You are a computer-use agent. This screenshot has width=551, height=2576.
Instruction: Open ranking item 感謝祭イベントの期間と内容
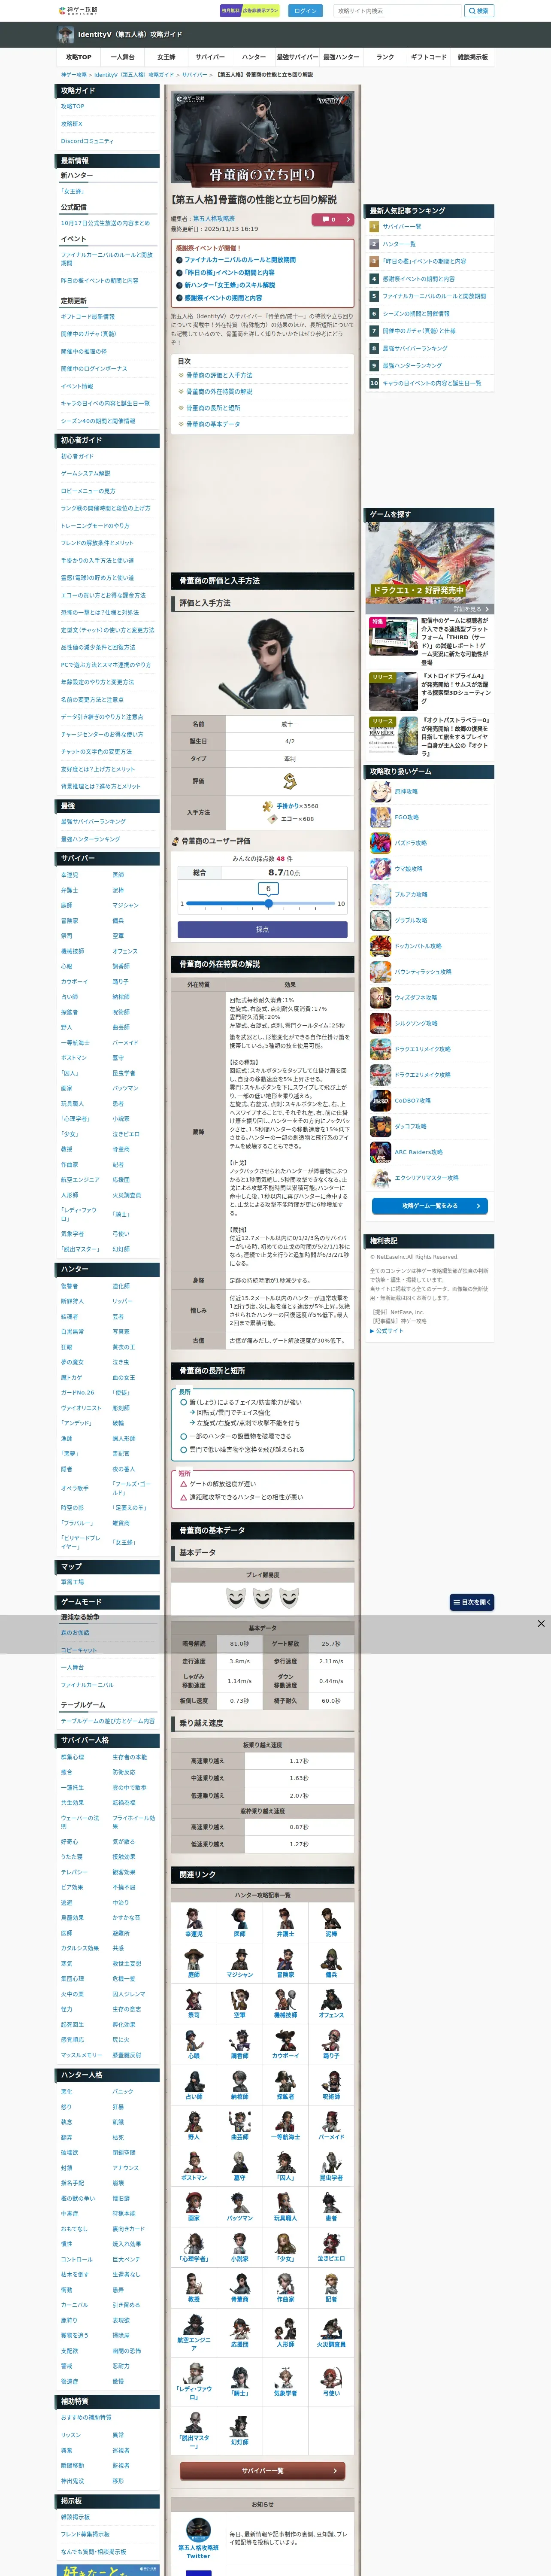click(x=418, y=279)
